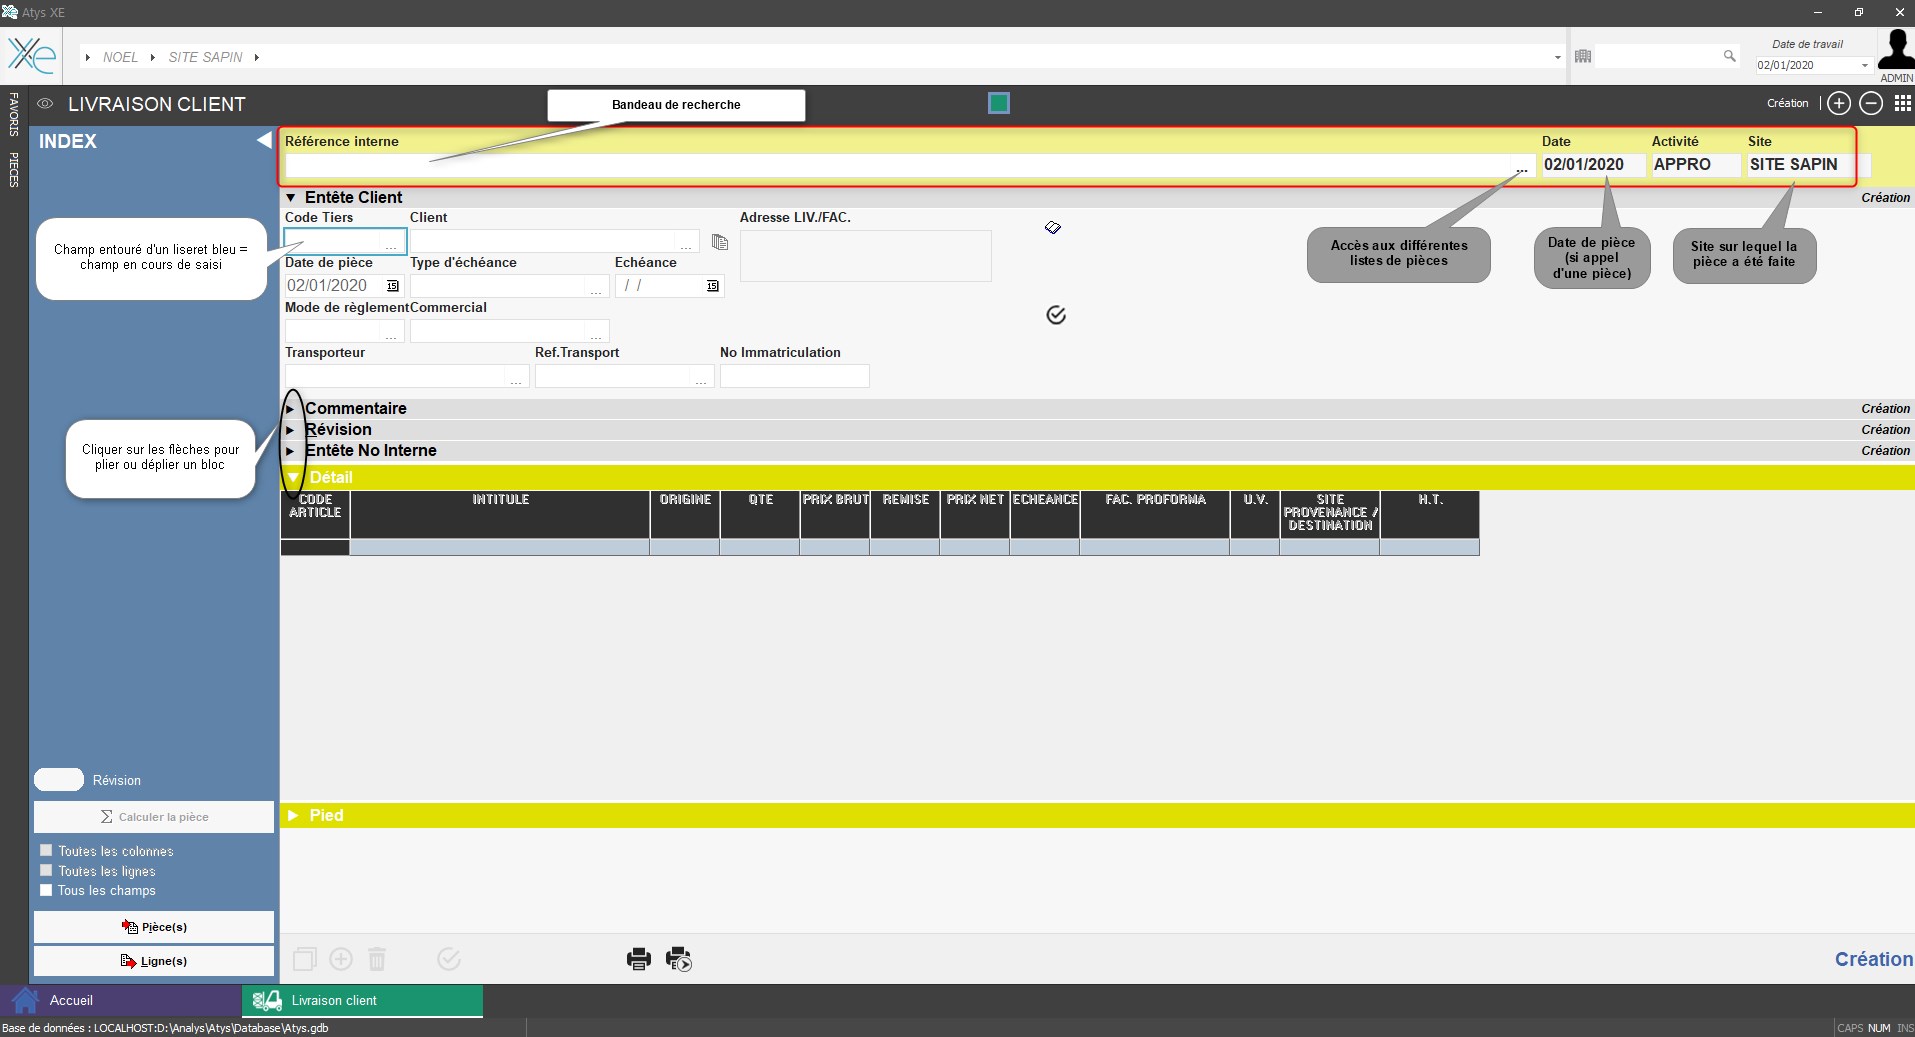Click the print preview icon with play symbol
The image size is (1915, 1037).
point(679,960)
